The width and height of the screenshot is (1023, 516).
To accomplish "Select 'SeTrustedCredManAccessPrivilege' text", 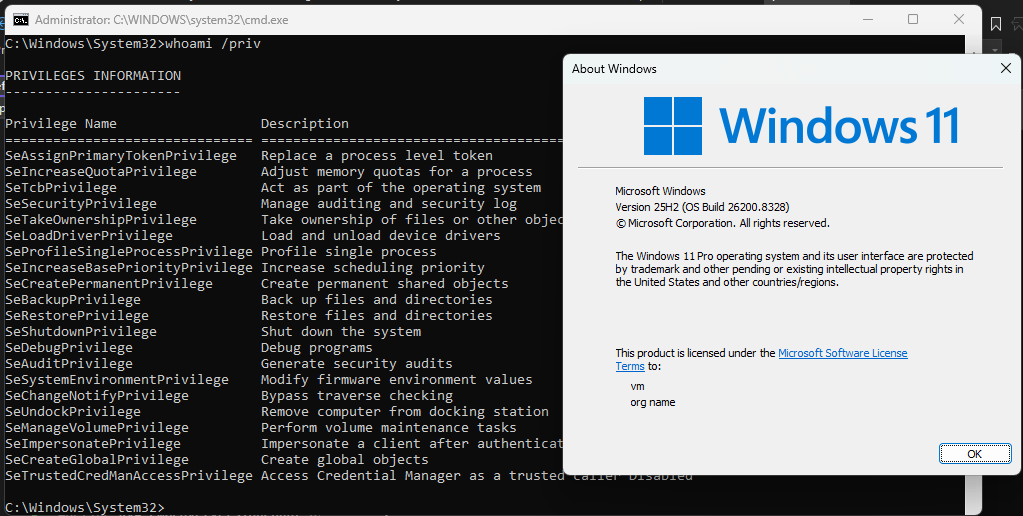I will pos(129,476).
